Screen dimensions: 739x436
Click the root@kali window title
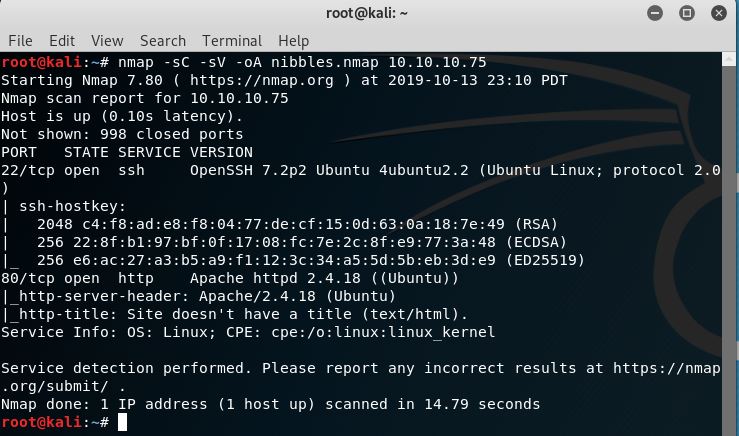pyautogui.click(x=369, y=14)
